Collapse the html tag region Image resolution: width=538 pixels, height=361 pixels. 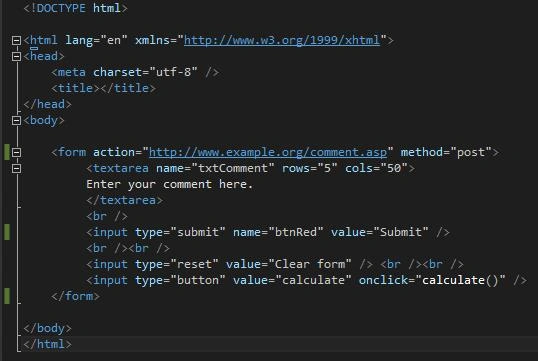(x=16, y=40)
